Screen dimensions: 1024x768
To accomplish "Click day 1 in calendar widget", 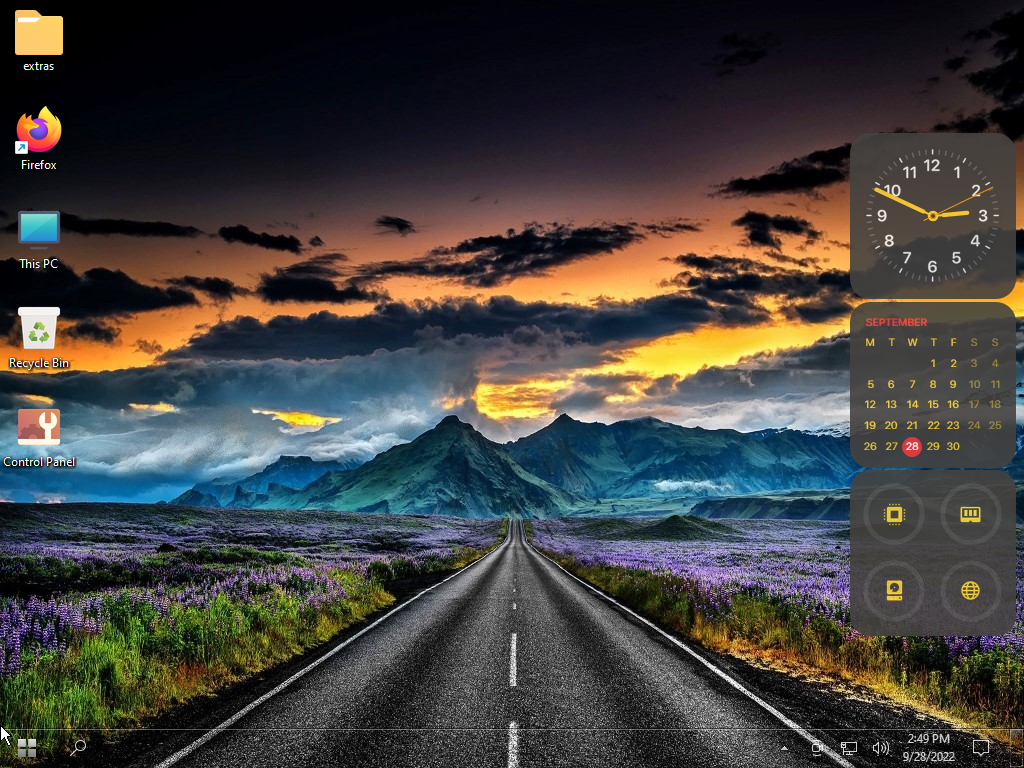I will (933, 363).
